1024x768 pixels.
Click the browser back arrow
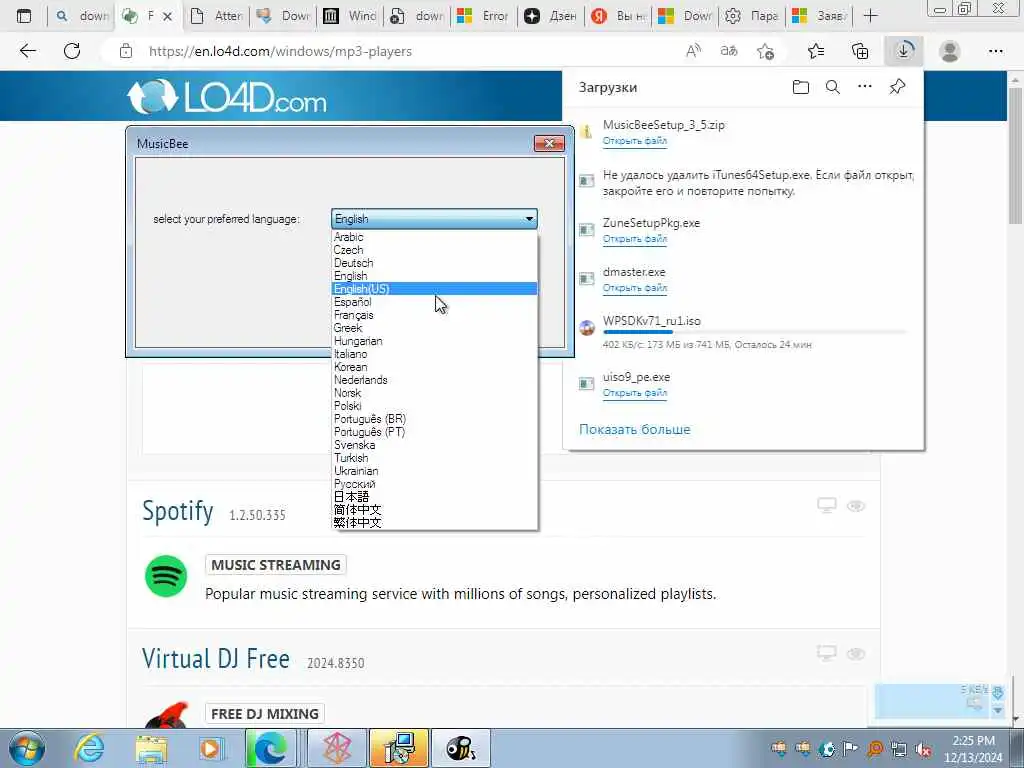(x=27, y=51)
